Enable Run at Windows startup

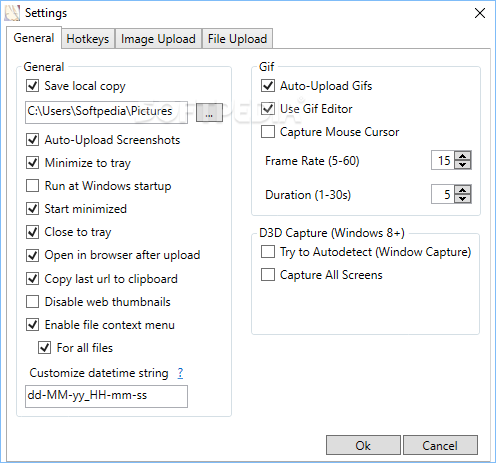(x=33, y=186)
